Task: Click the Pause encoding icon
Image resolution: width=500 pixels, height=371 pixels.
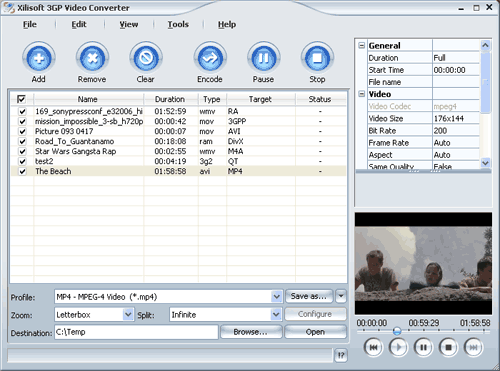Action: coord(263,58)
